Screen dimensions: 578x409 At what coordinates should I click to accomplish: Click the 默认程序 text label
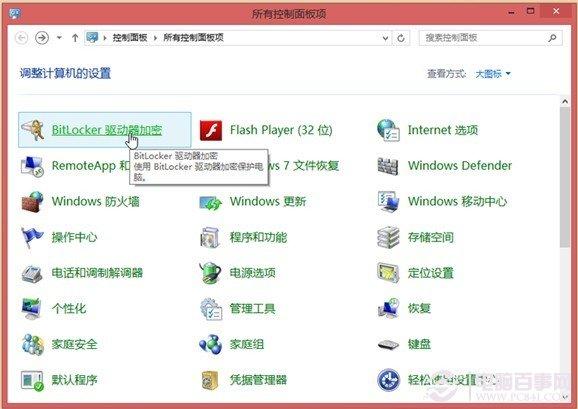point(74,380)
